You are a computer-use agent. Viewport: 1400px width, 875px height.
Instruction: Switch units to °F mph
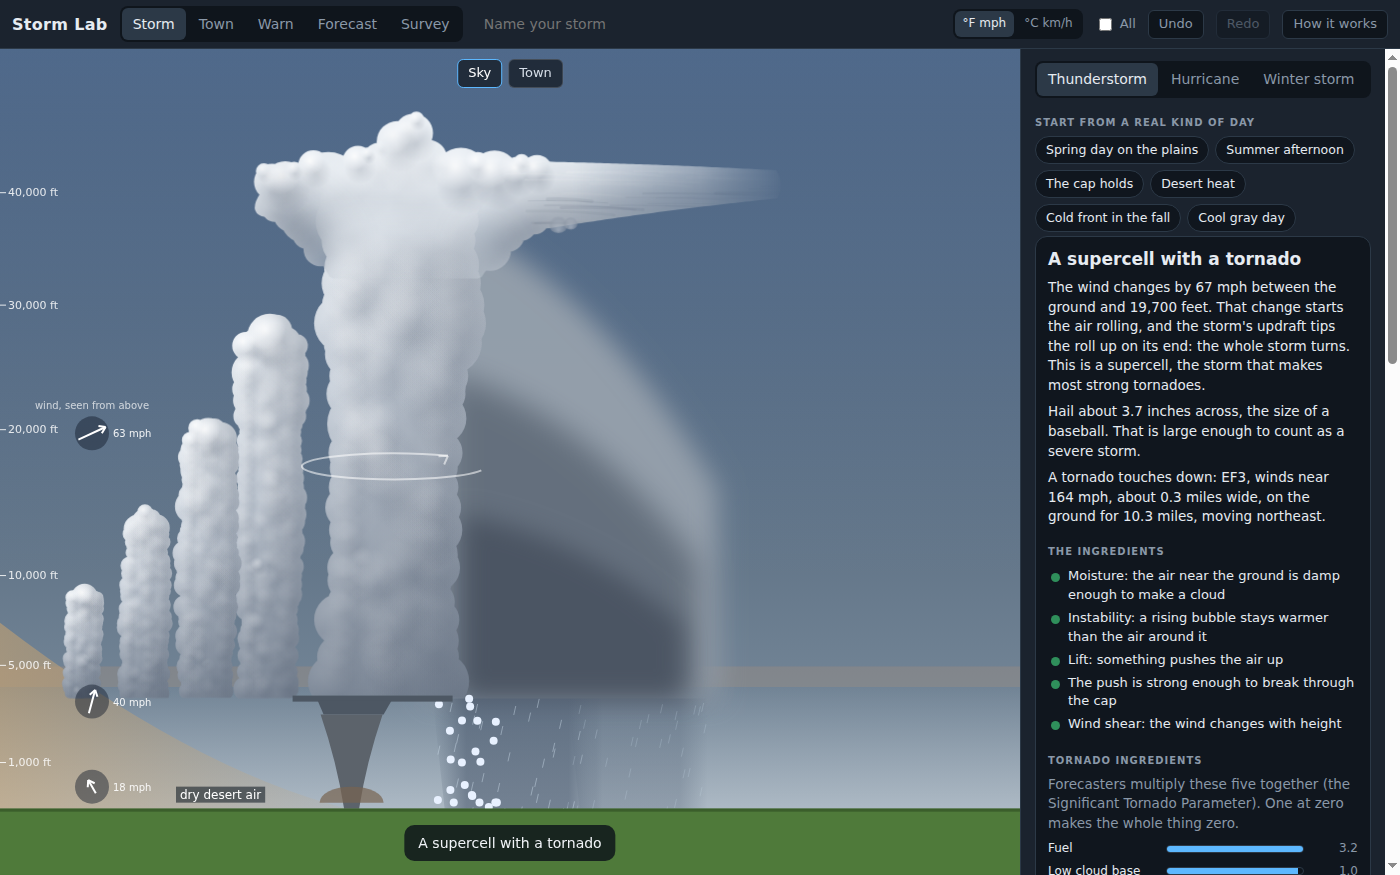point(985,24)
